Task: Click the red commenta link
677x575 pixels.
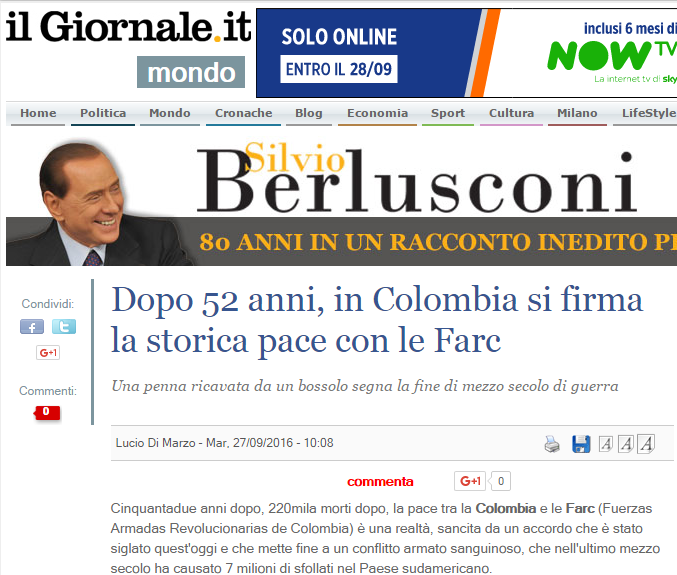Action: pyautogui.click(x=380, y=481)
